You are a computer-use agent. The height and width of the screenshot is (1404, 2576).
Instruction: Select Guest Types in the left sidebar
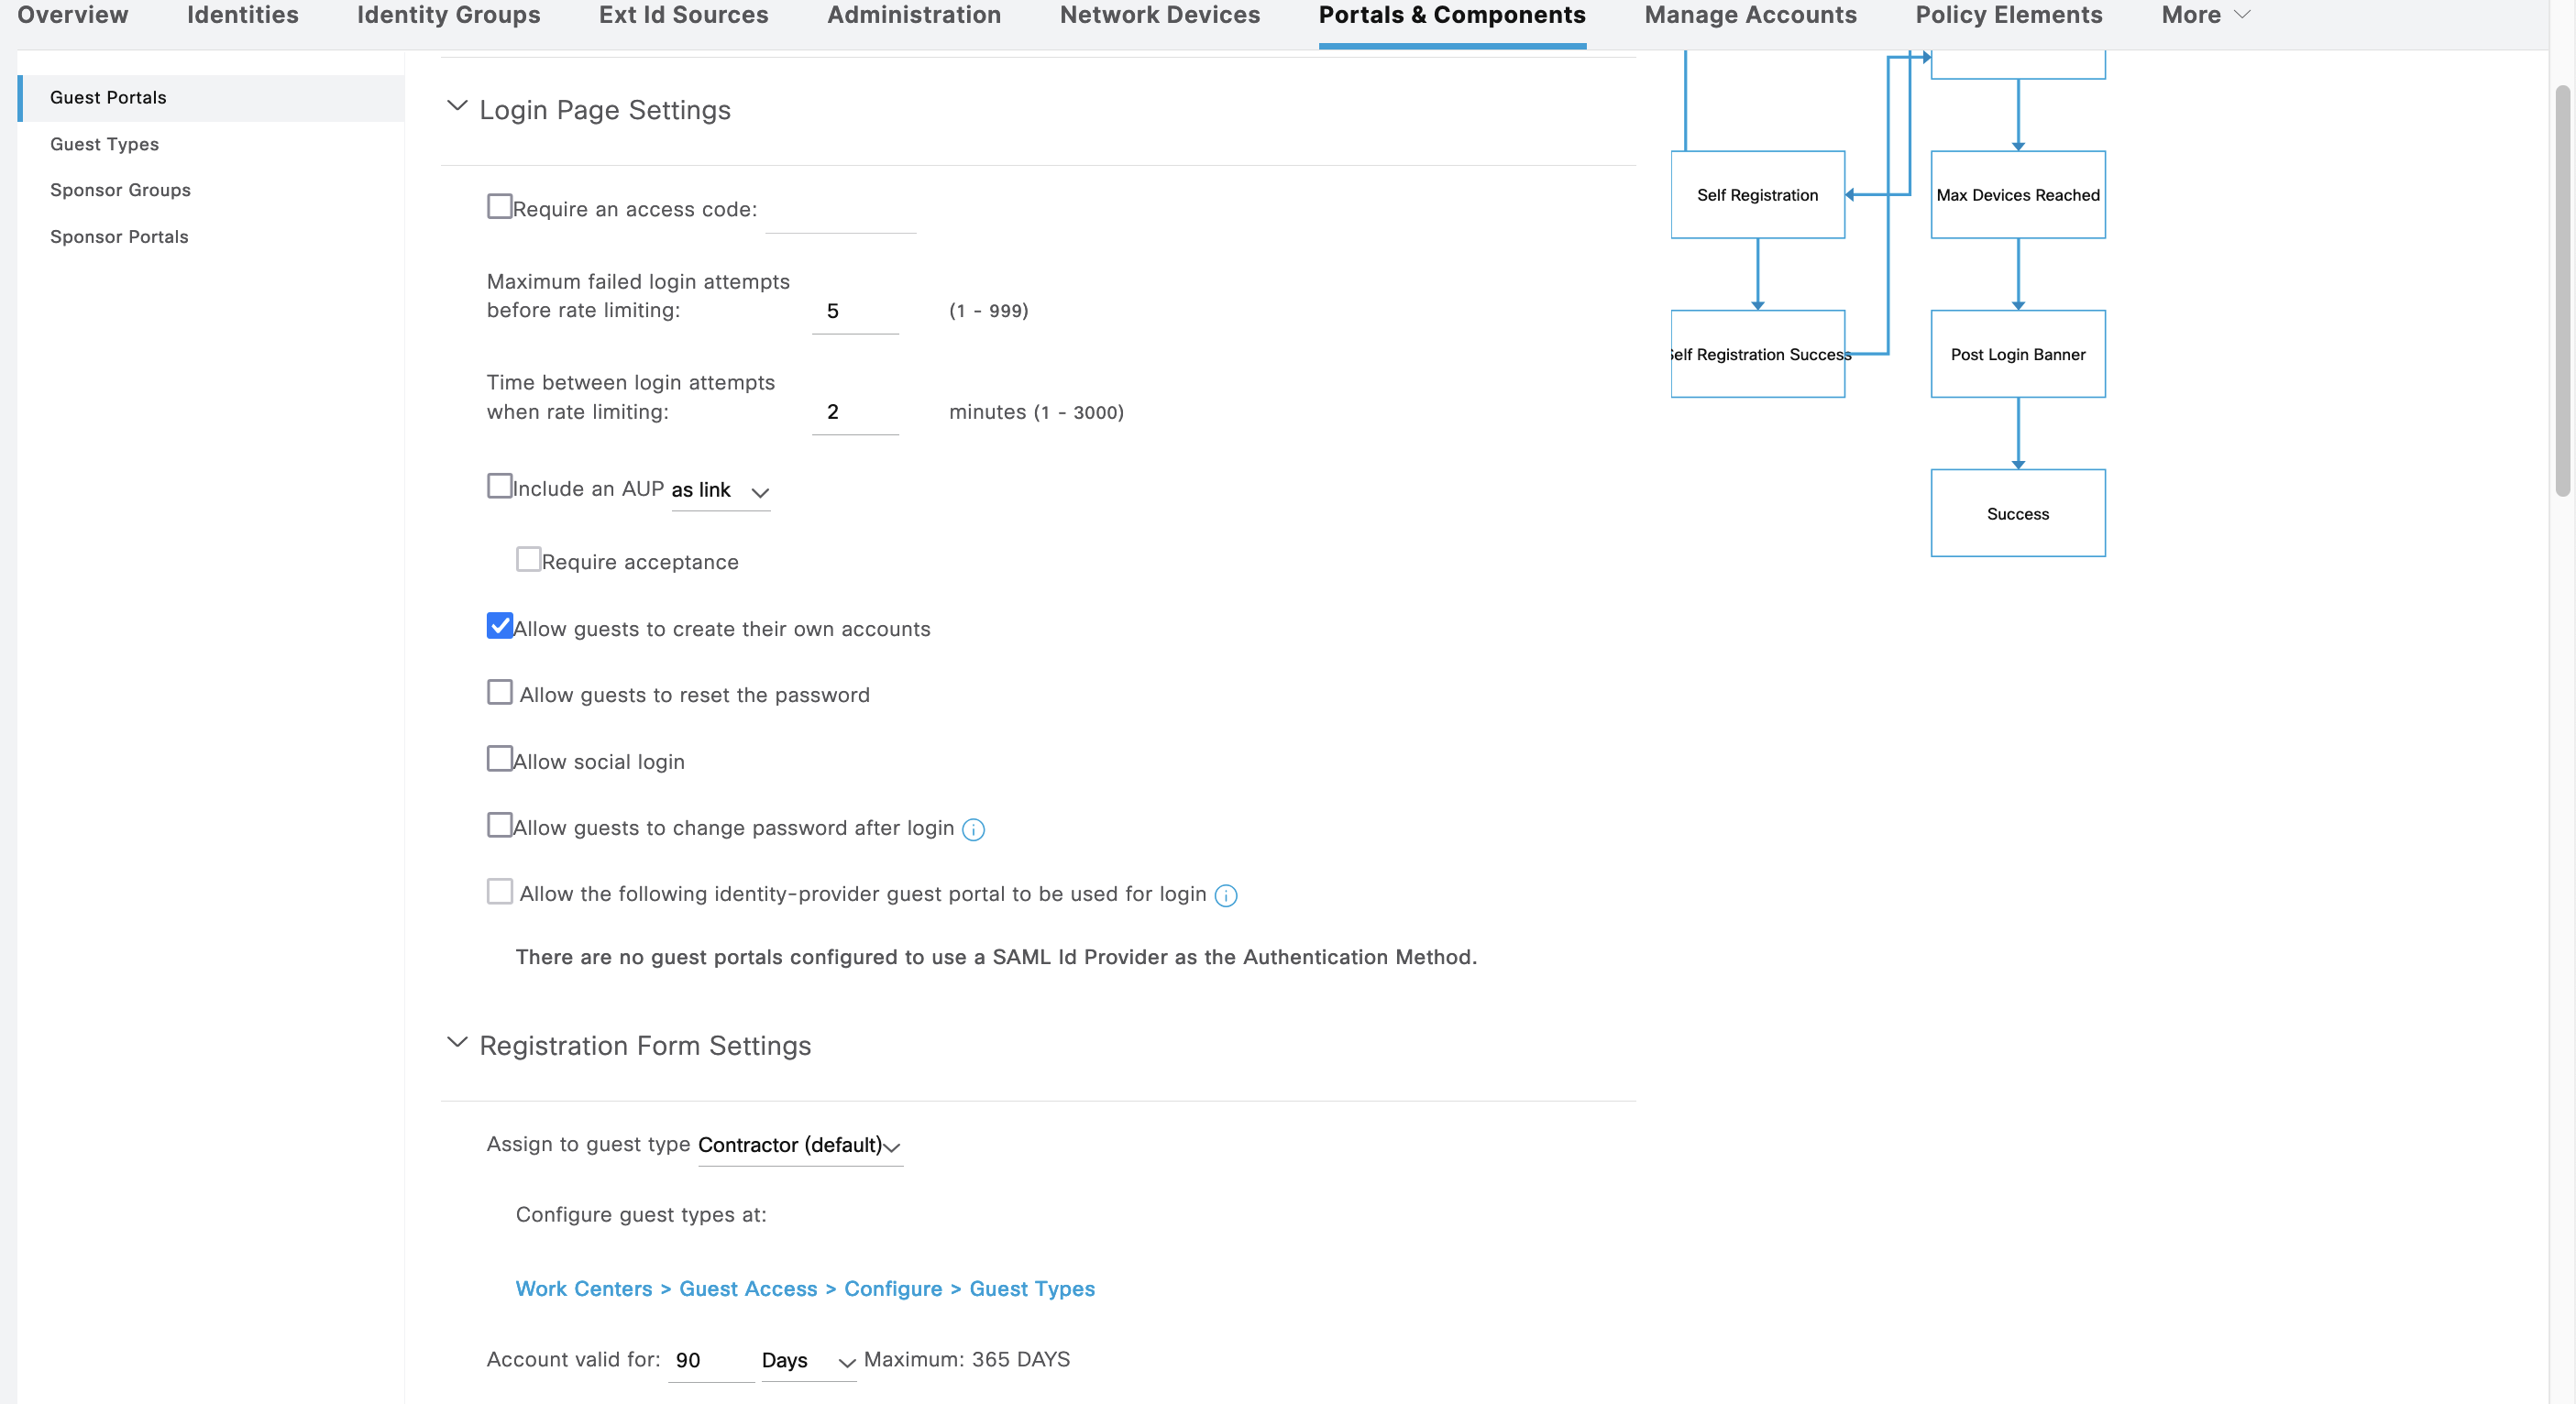[104, 144]
